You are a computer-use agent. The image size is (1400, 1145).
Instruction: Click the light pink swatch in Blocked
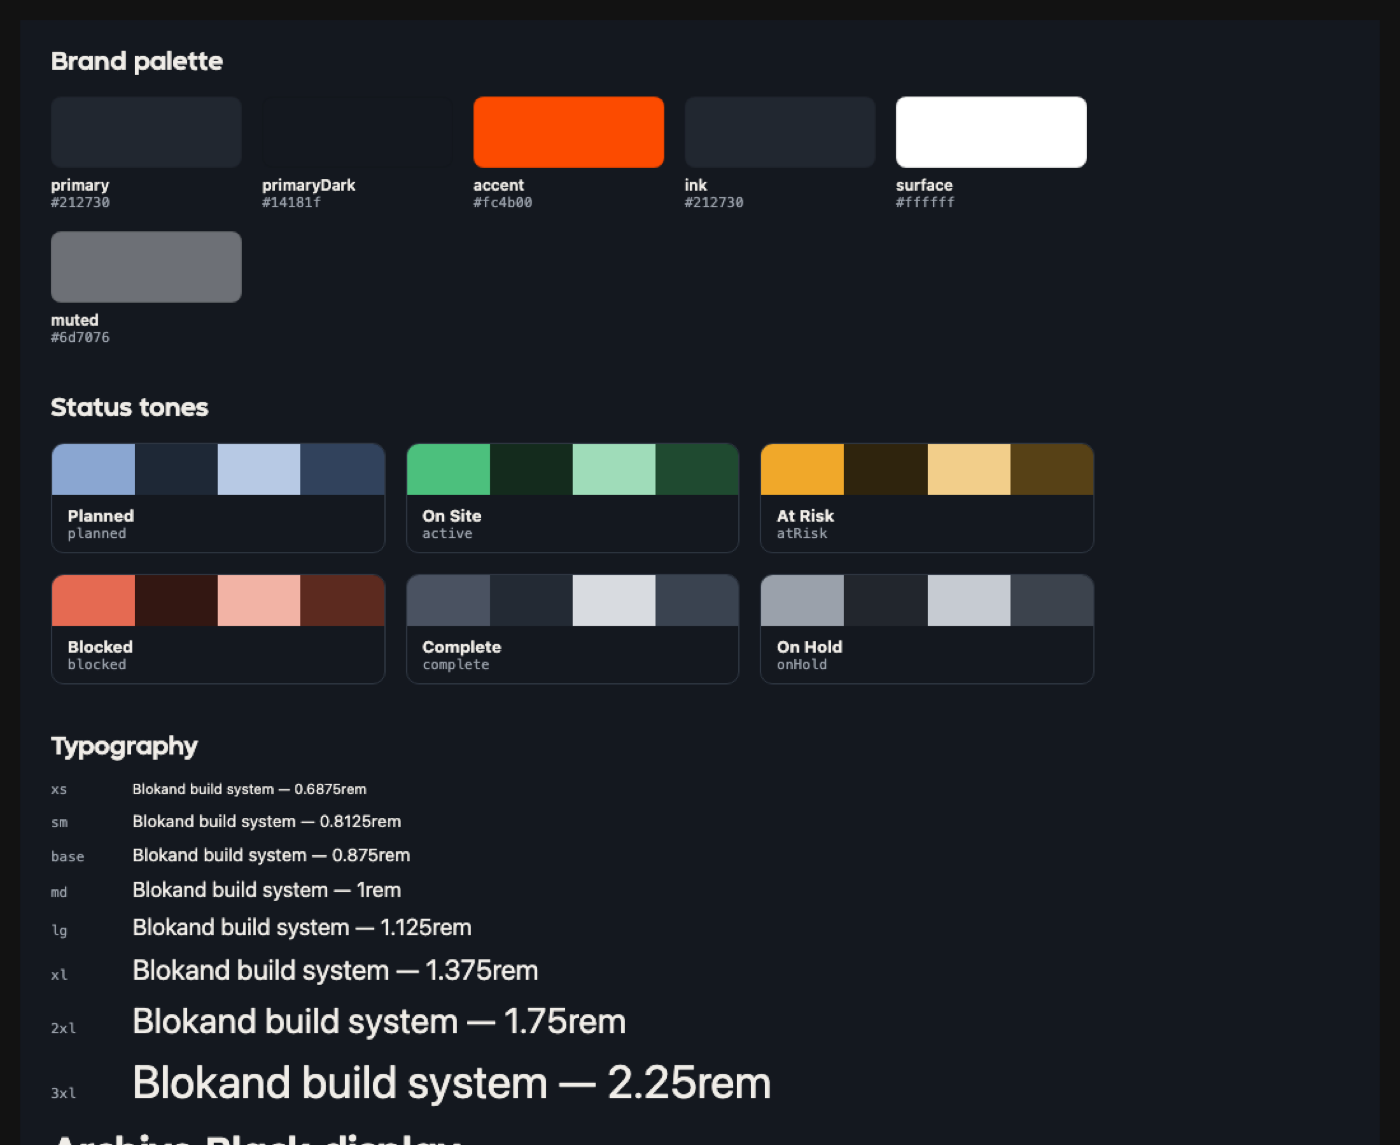click(259, 600)
